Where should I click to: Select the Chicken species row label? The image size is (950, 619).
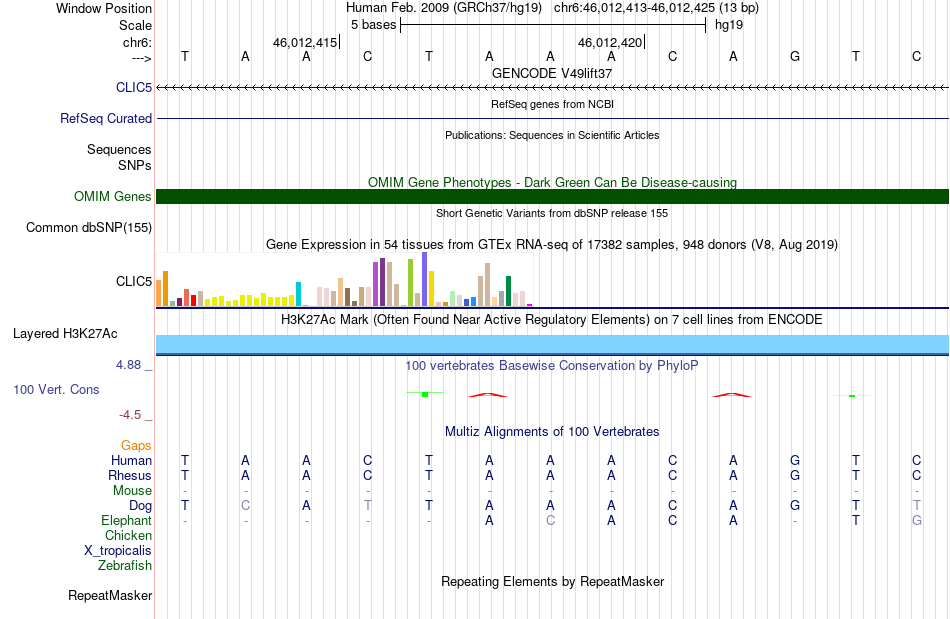click(128, 536)
